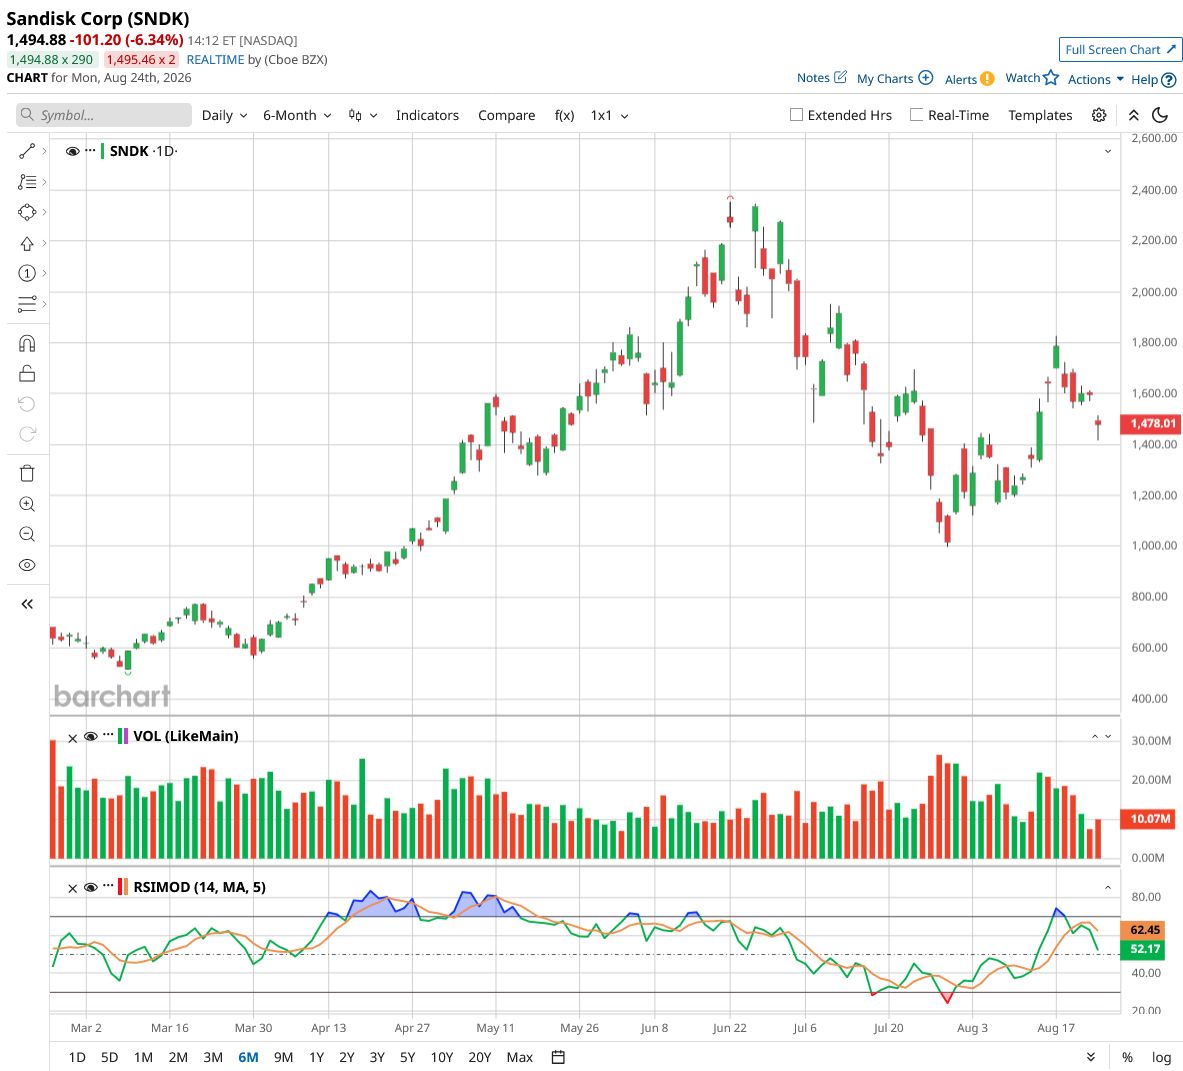Screen dimensions: 1183x1071
Task: Select the 5Y range tab
Action: coord(407,1057)
